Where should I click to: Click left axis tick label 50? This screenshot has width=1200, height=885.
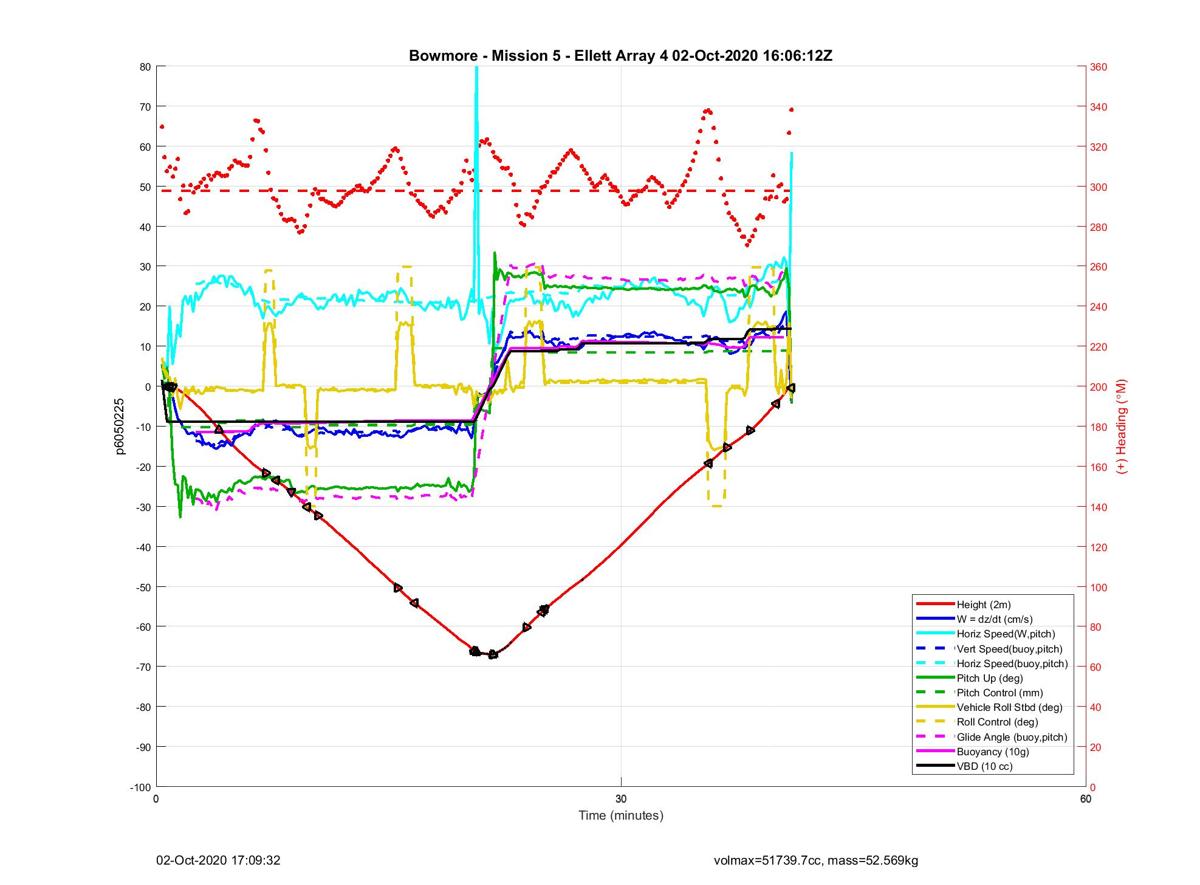click(x=144, y=187)
